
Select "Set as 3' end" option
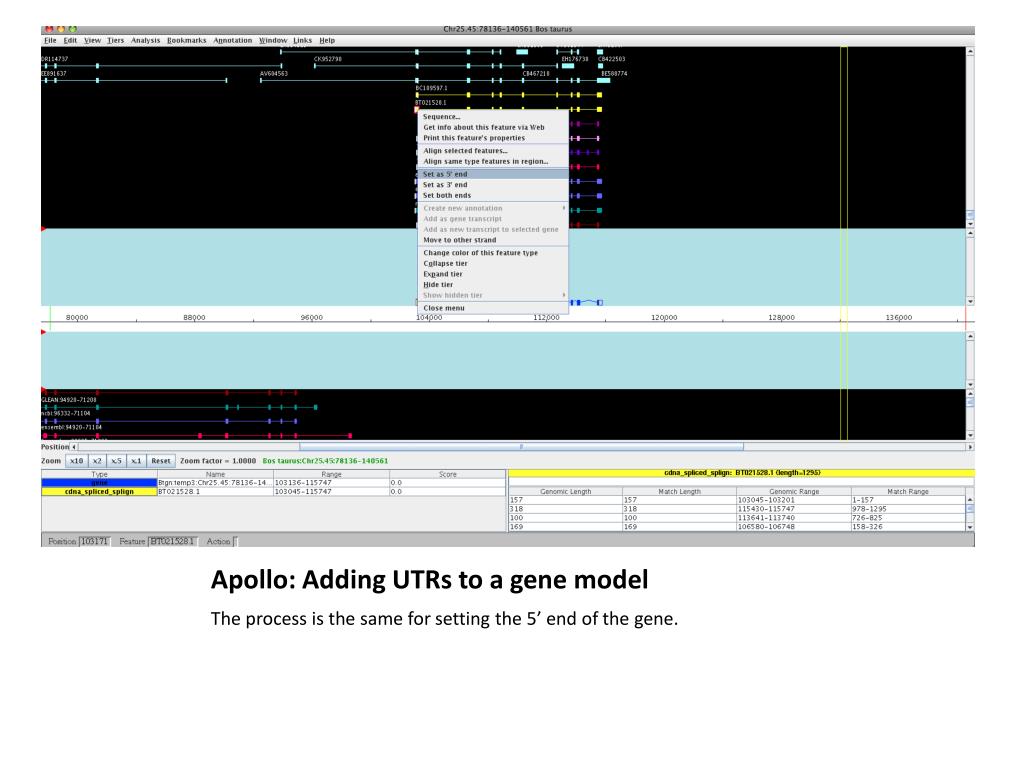pos(493,185)
